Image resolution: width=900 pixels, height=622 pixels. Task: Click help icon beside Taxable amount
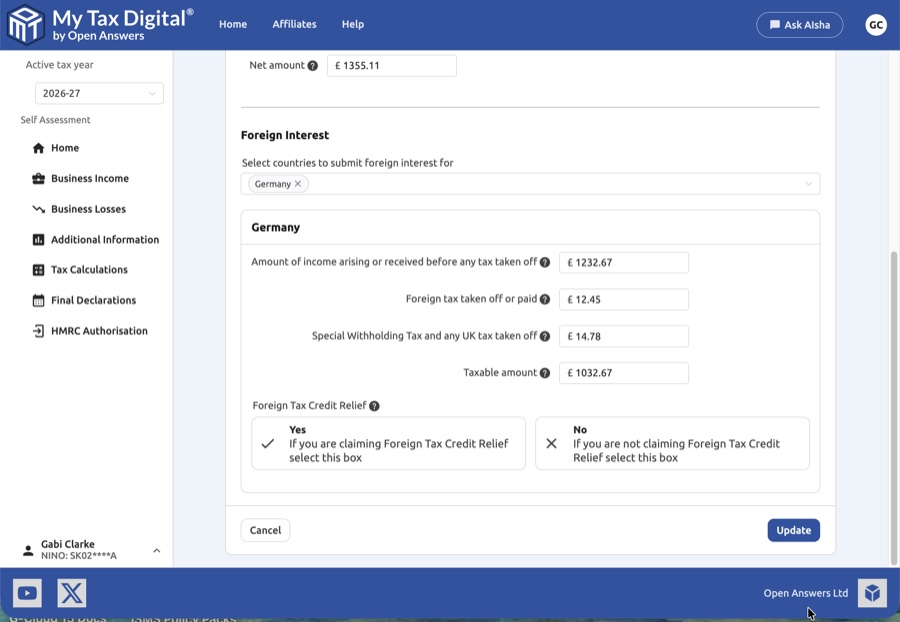pos(545,373)
